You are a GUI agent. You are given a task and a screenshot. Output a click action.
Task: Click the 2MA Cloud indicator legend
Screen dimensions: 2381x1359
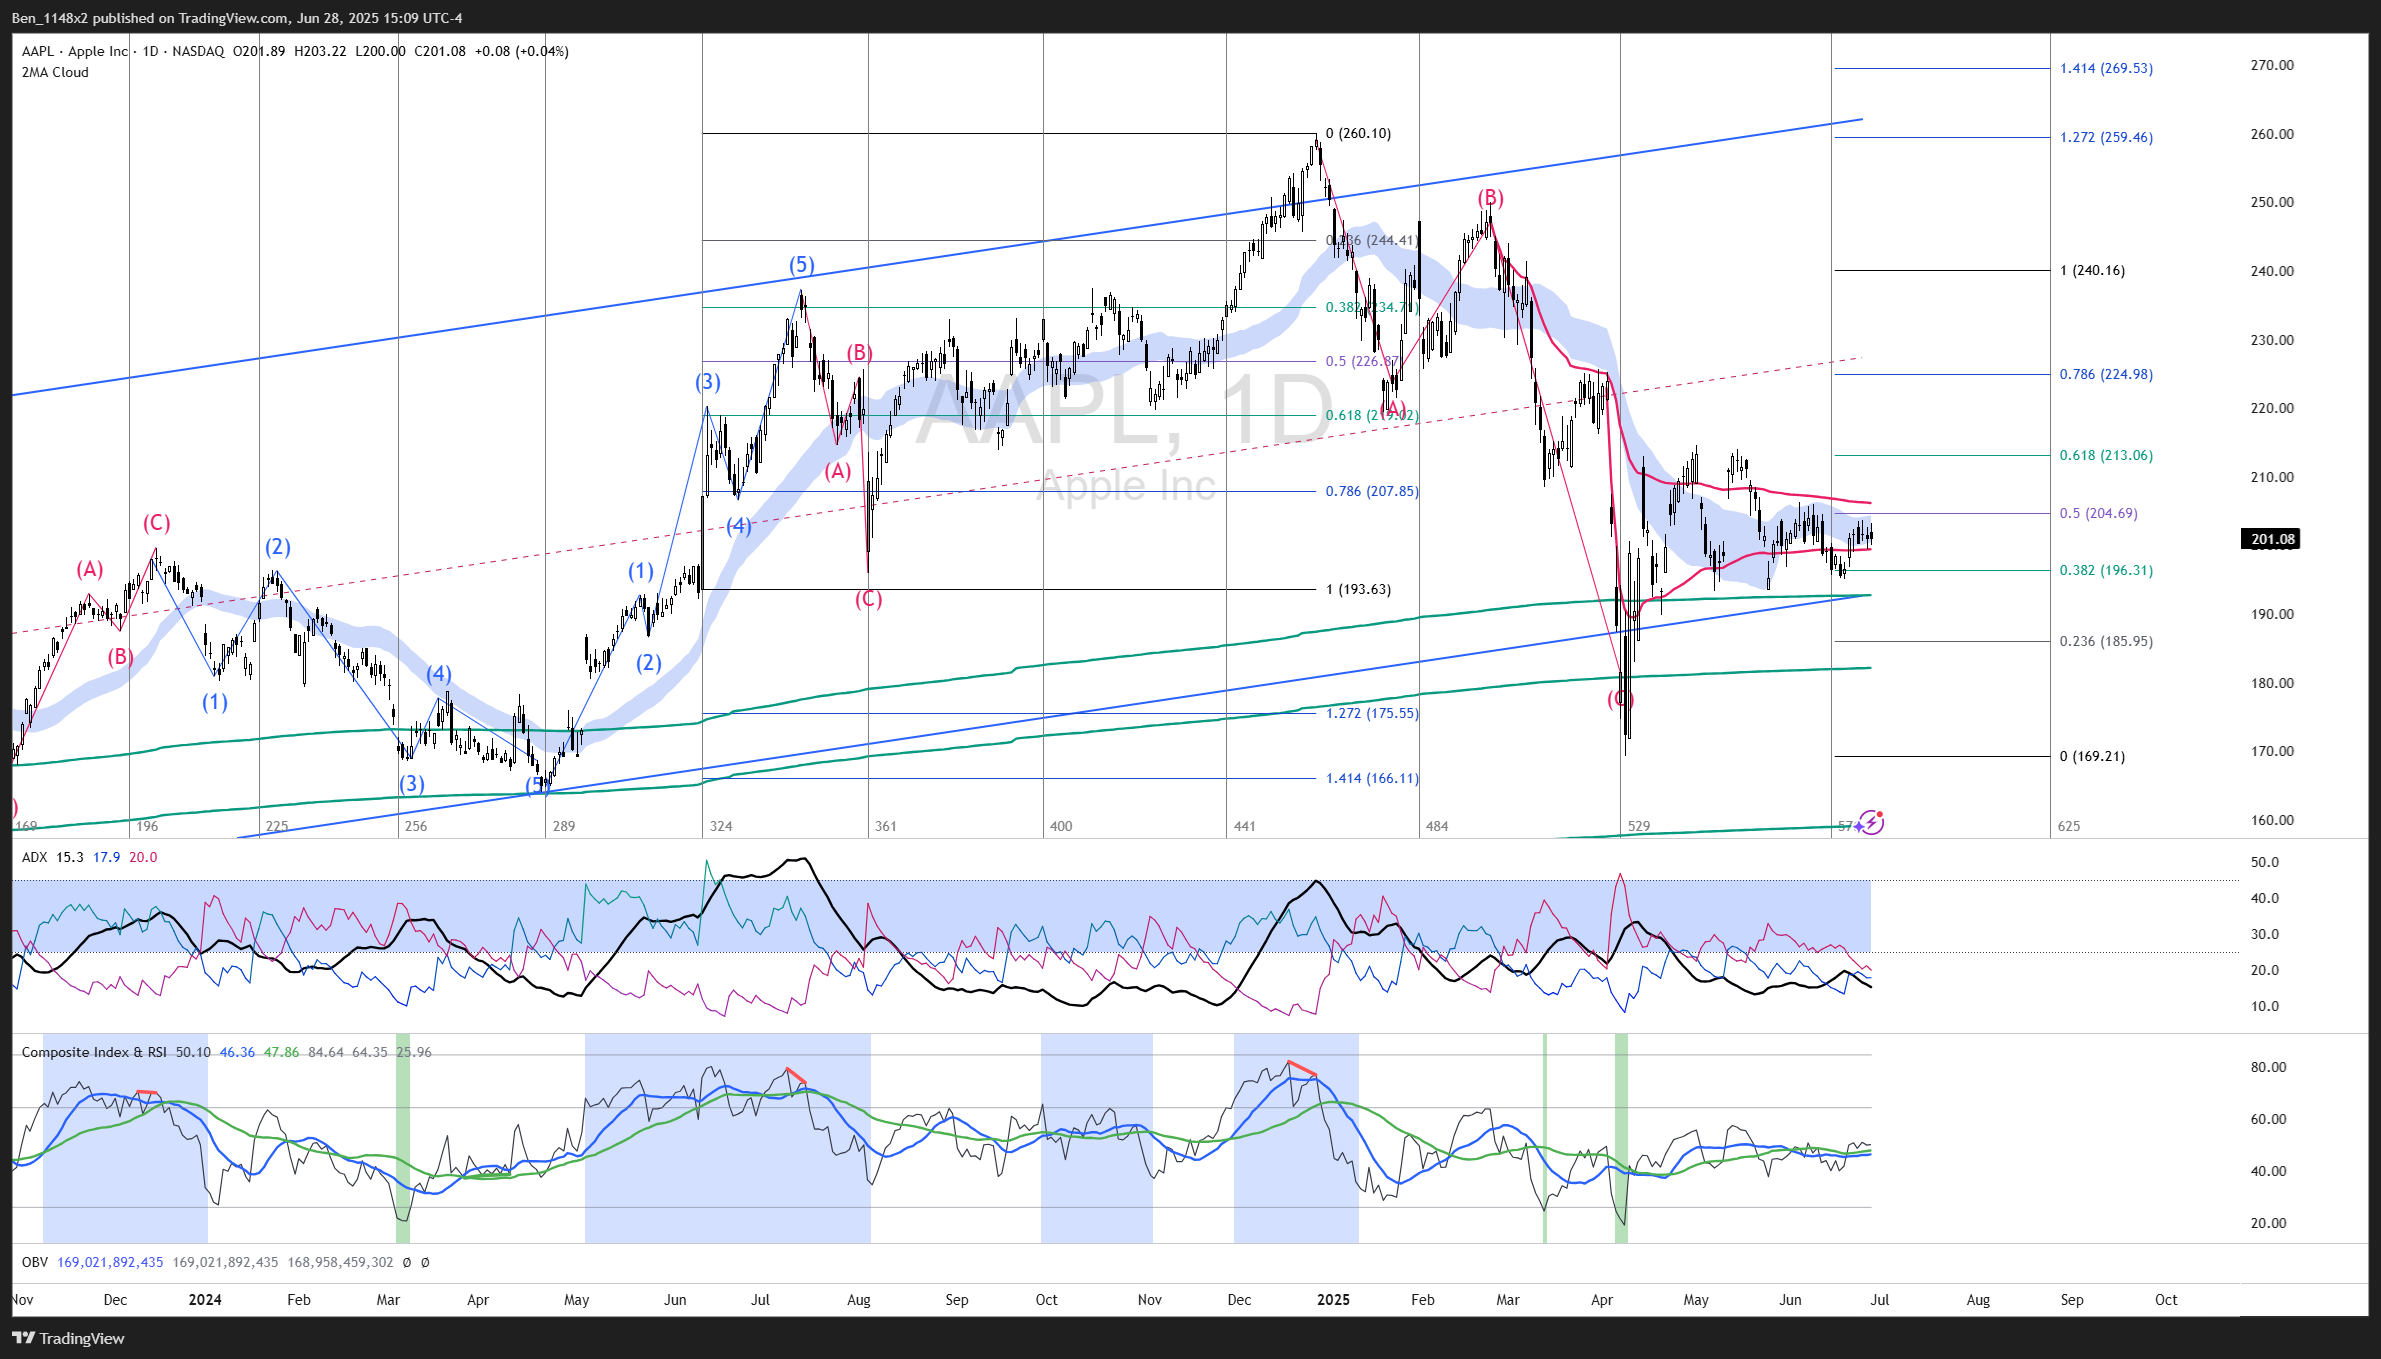point(55,72)
